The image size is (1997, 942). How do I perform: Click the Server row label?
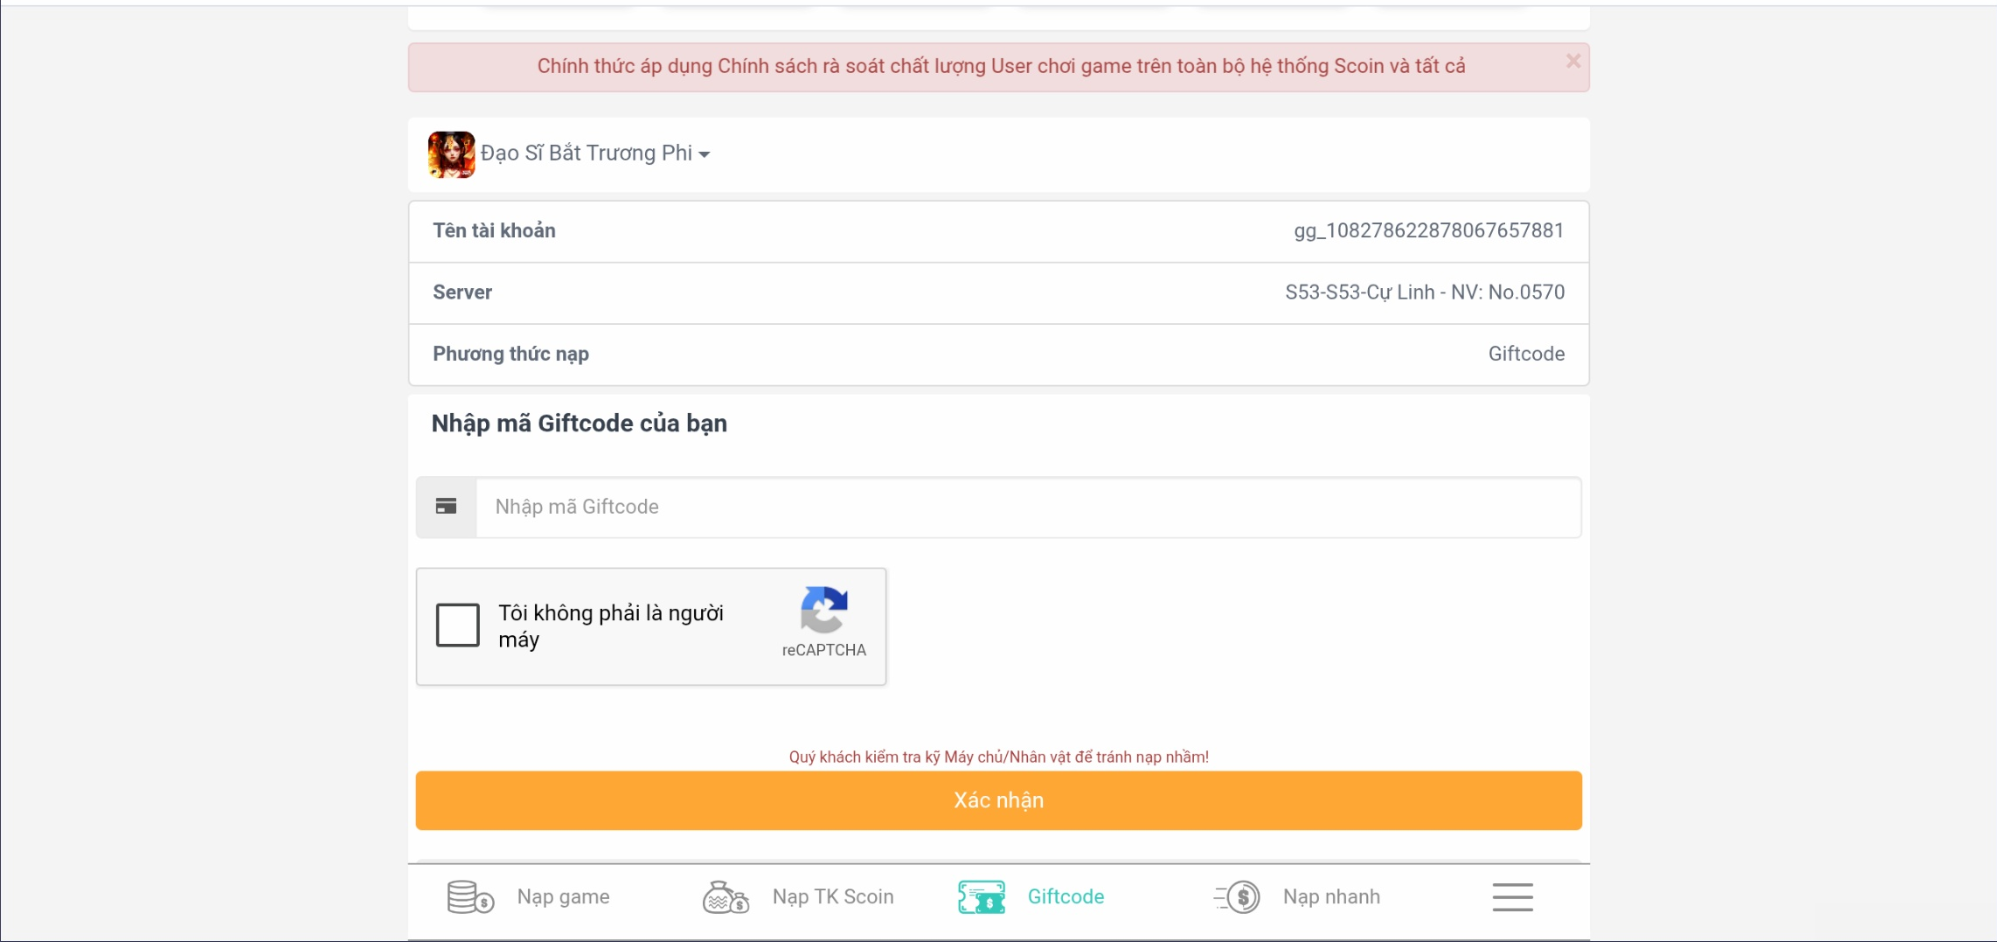[462, 292]
